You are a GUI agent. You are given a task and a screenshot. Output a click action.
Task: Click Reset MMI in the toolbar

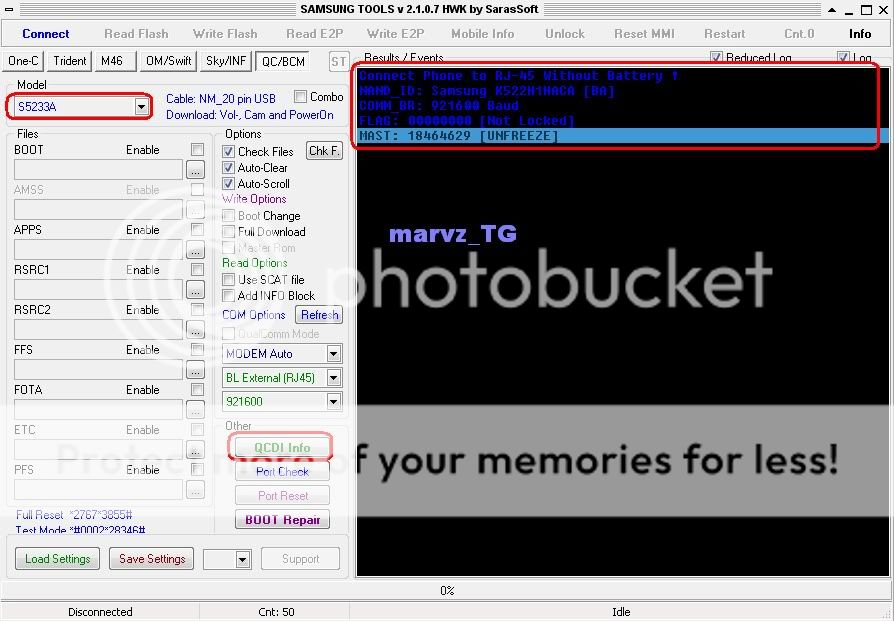(x=644, y=34)
